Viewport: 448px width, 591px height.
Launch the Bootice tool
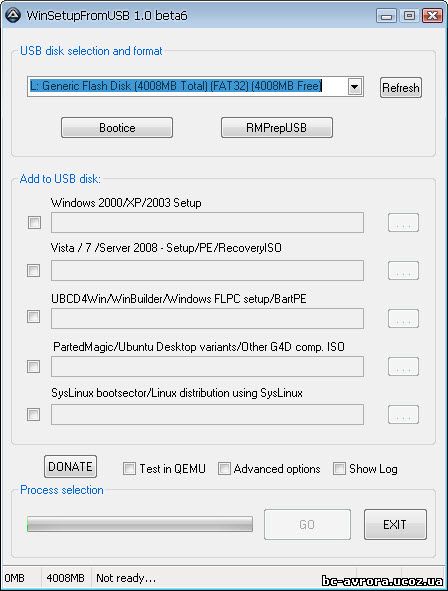tap(117, 127)
